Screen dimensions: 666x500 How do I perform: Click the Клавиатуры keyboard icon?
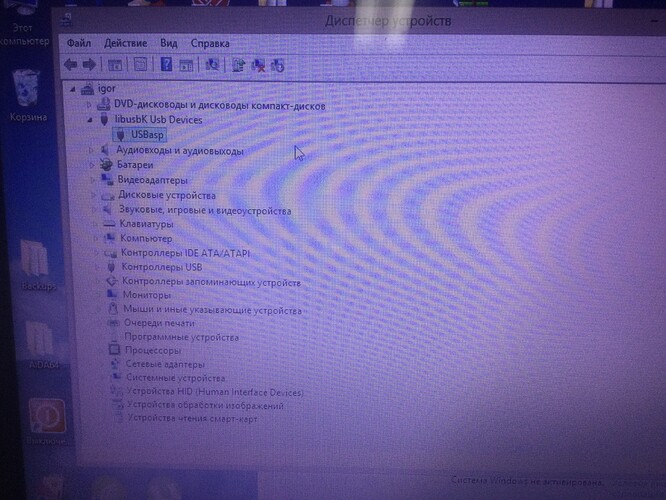(x=109, y=224)
